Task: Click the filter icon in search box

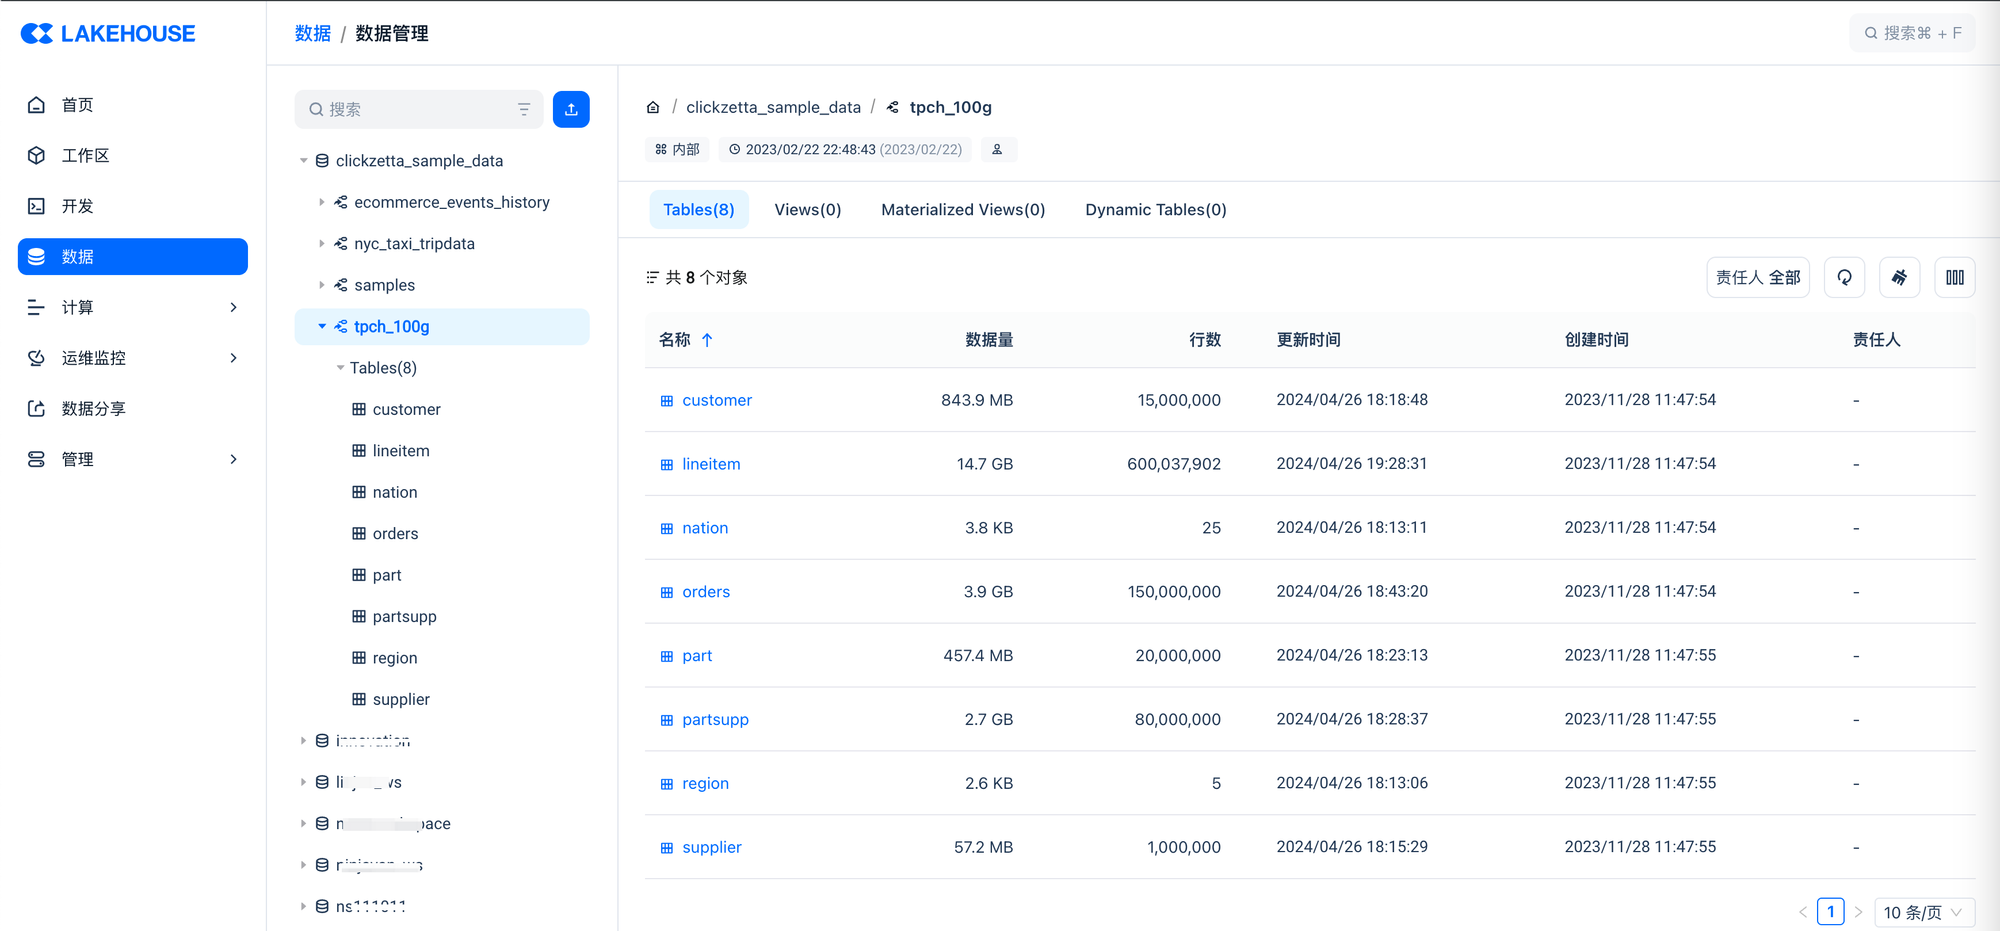Action: [x=524, y=109]
